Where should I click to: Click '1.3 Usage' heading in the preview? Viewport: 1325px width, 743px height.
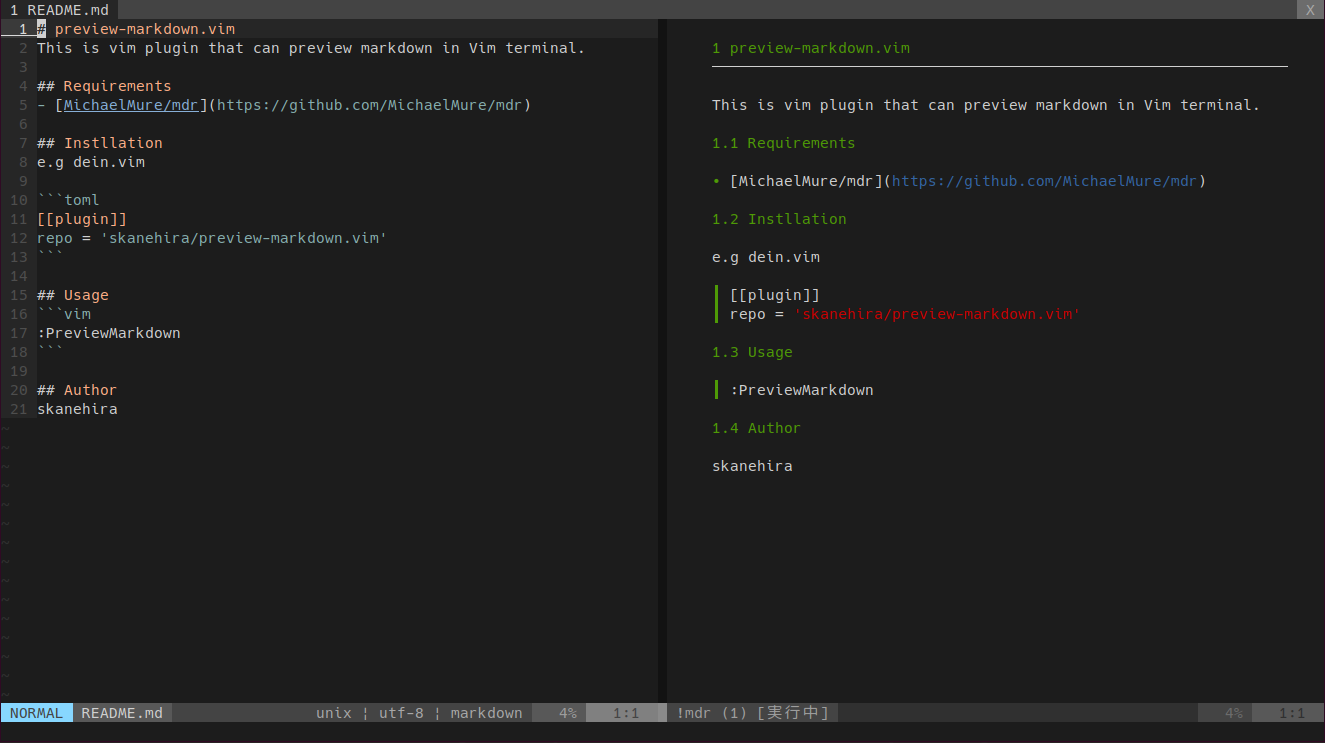[x=752, y=352]
